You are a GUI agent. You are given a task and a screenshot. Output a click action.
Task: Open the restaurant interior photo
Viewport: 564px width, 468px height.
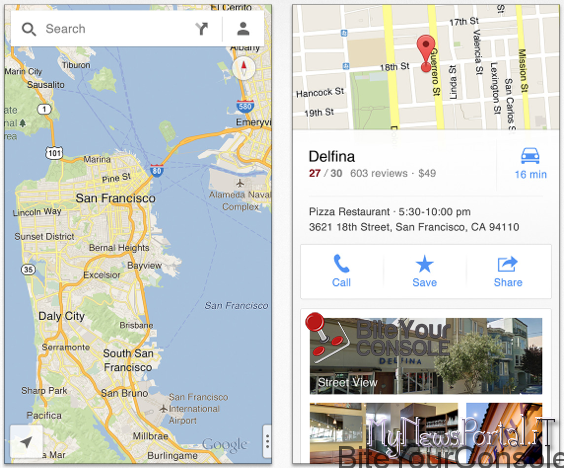(383, 433)
